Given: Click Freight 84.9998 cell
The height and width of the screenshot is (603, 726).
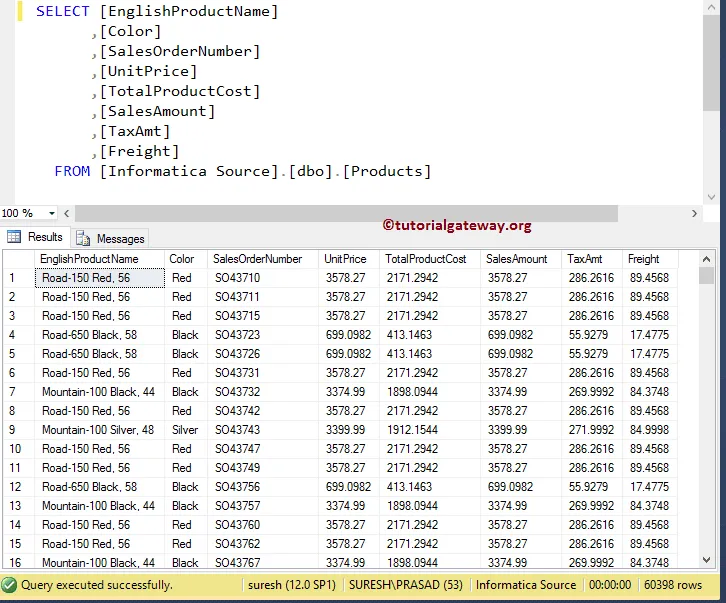Looking at the screenshot, I should pos(650,430).
